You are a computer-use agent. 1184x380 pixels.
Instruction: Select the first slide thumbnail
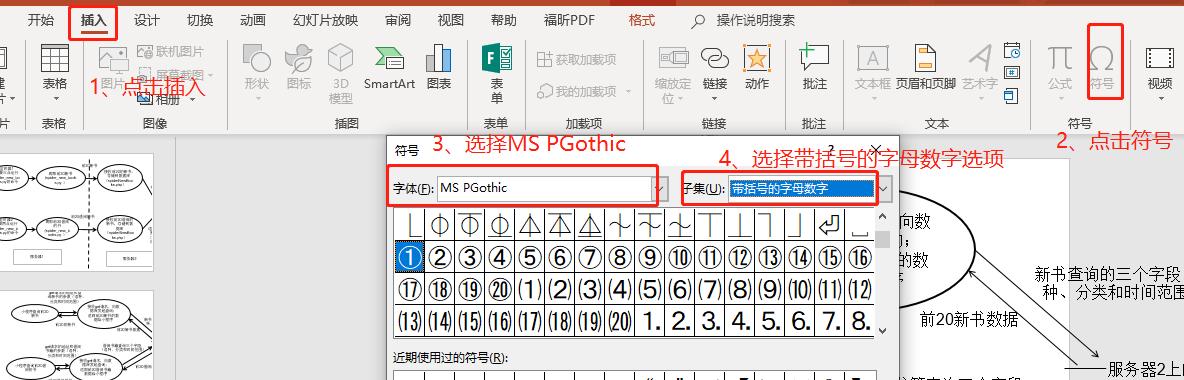(x=77, y=212)
